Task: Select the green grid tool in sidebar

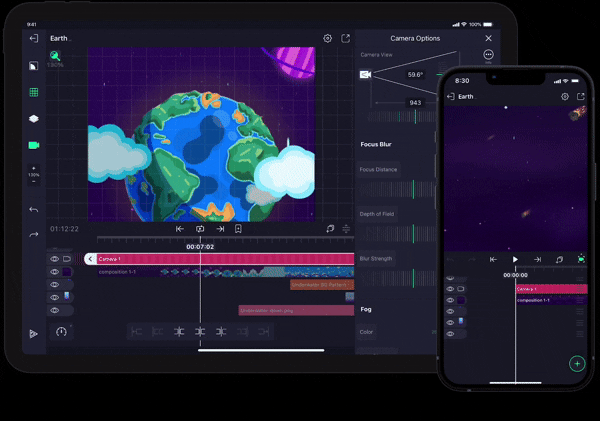Action: pyautogui.click(x=33, y=92)
